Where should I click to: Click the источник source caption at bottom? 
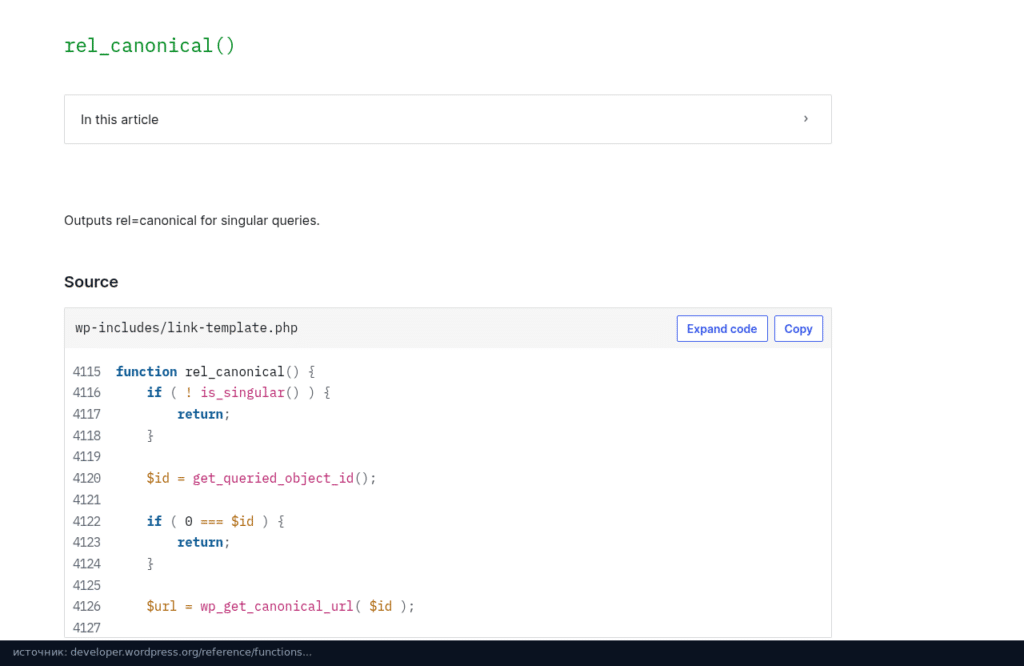162,652
